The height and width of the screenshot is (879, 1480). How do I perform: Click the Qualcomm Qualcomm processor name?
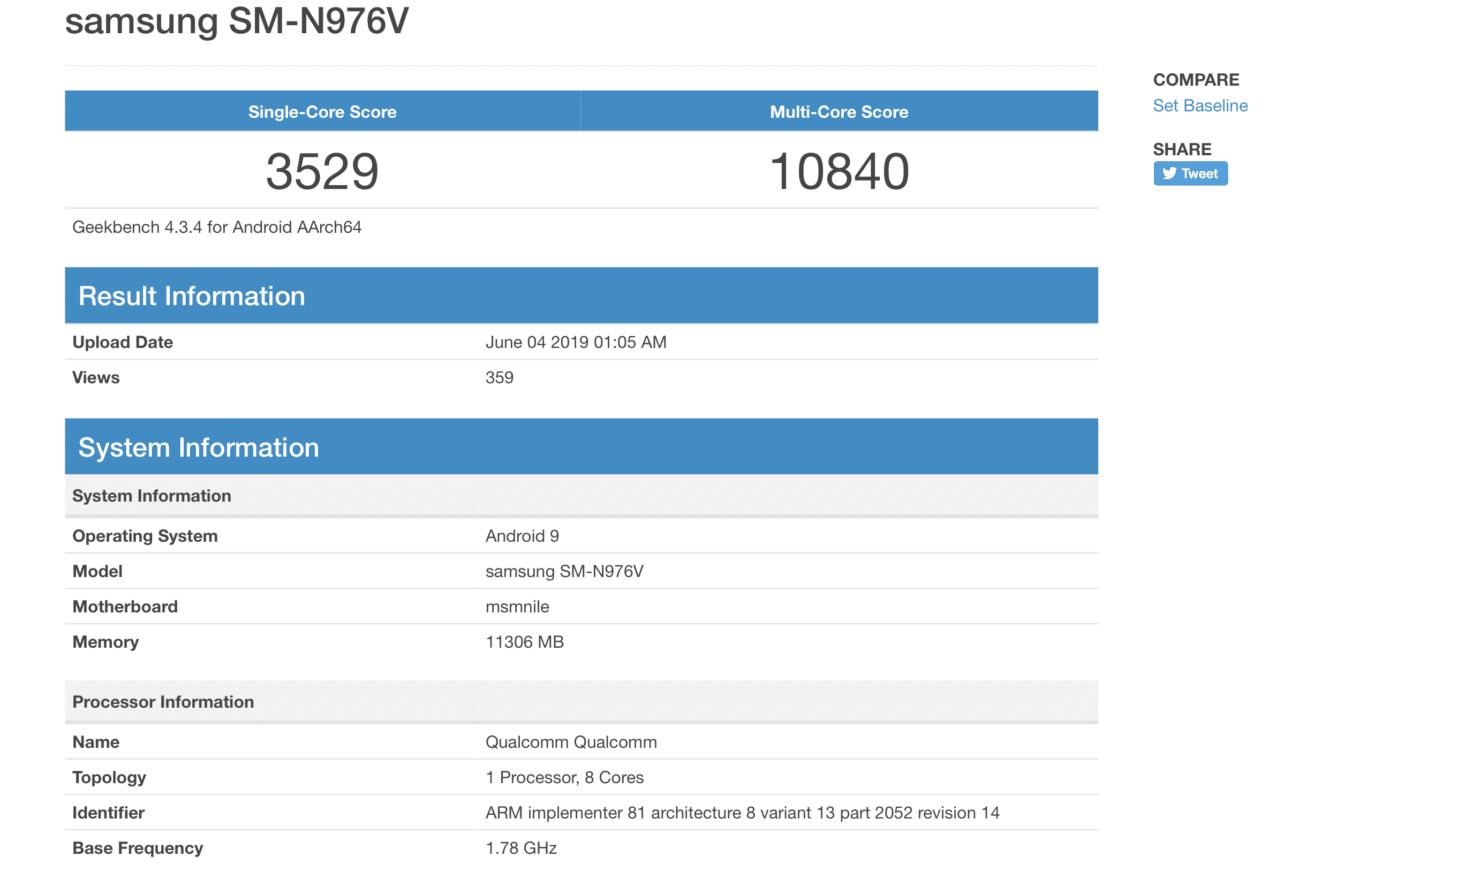[571, 741]
